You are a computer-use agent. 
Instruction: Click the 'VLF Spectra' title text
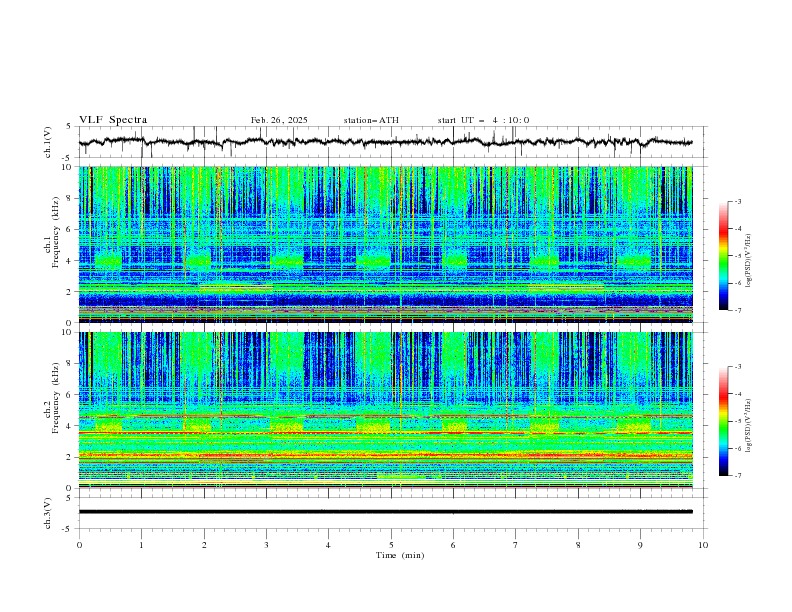(x=113, y=120)
